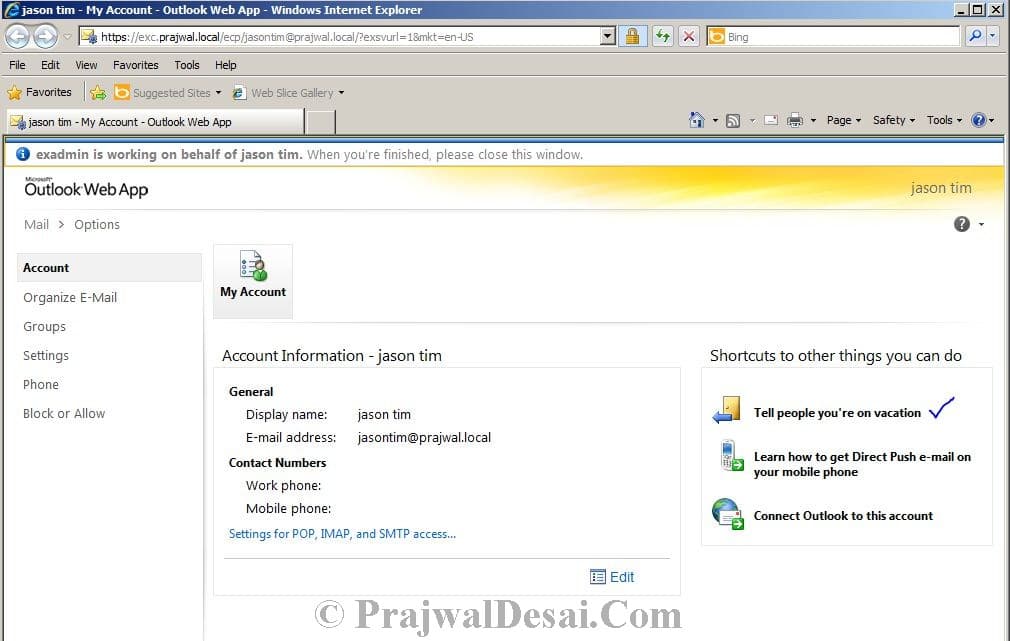Click the jasontim@prajwal.local e-mail address text
1010x641 pixels.
point(424,437)
